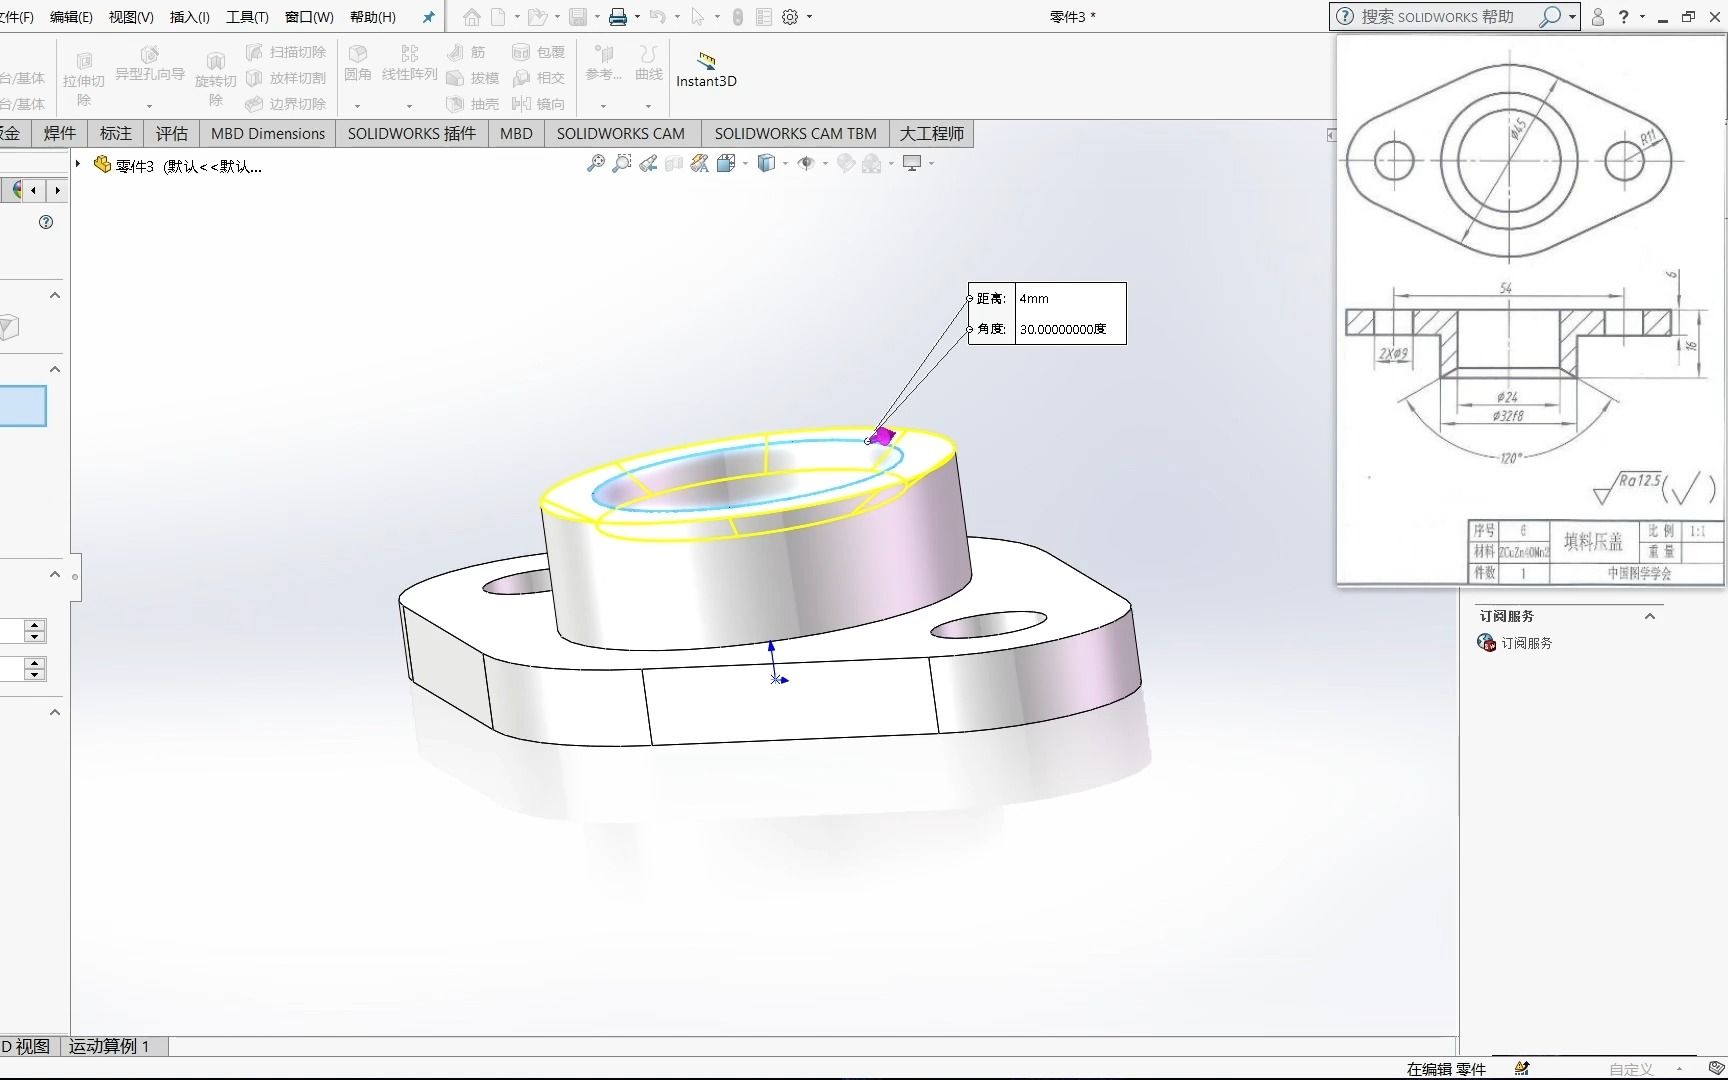Open the Linear Pattern dropdown arrow
Viewport: 1728px width, 1080px height.
409,106
